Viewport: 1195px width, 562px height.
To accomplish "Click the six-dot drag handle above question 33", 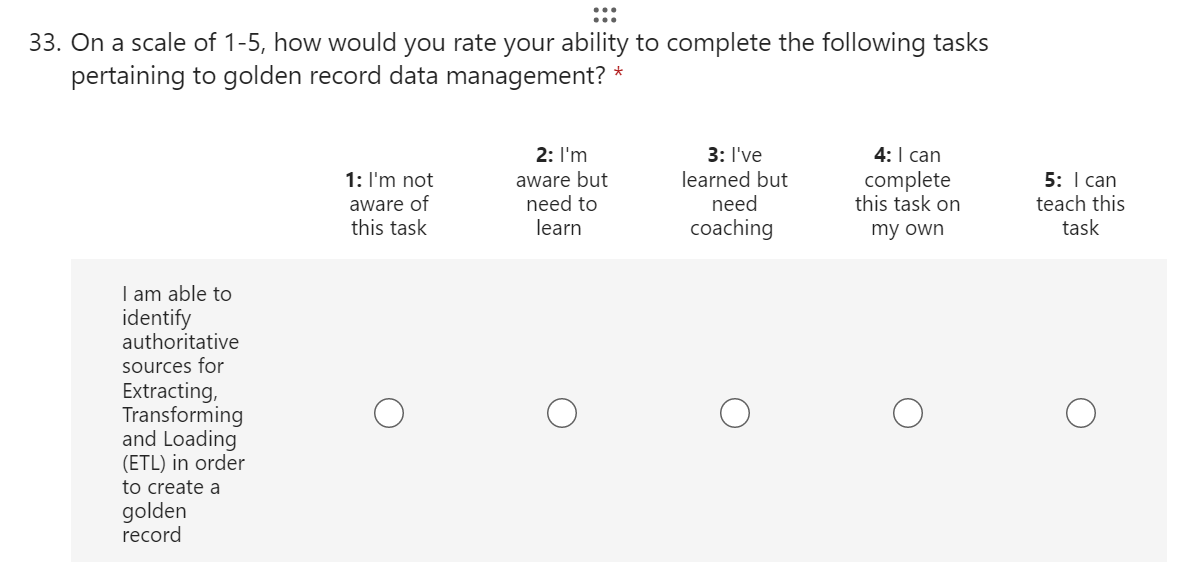I will (604, 15).
